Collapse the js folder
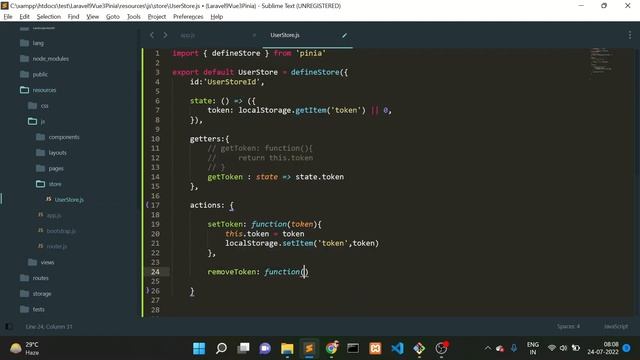Viewport: 640px width, 360px height. tap(42, 121)
